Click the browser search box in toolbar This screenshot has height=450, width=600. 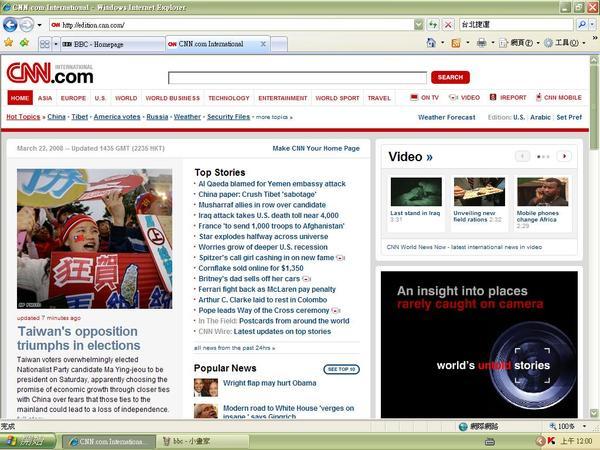[x=516, y=24]
